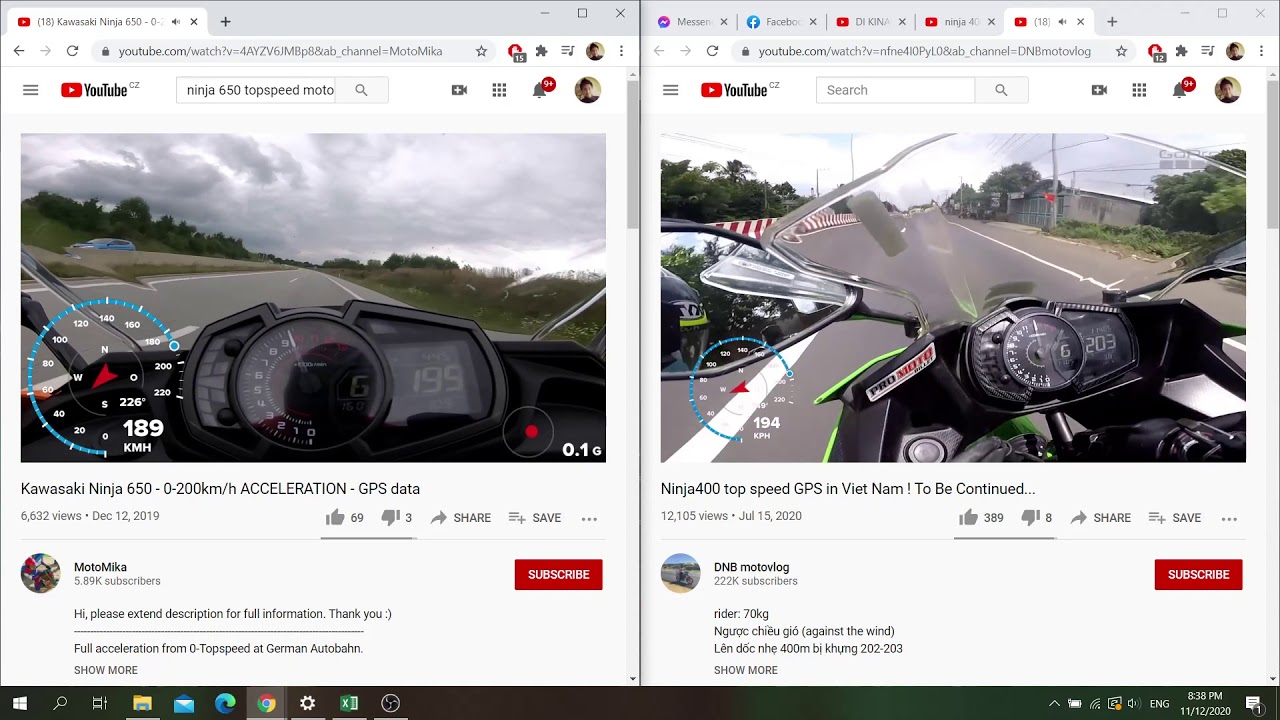Focus search box containing ninja 650 topspeed moto
Screen dimensions: 1280x720
256,90
